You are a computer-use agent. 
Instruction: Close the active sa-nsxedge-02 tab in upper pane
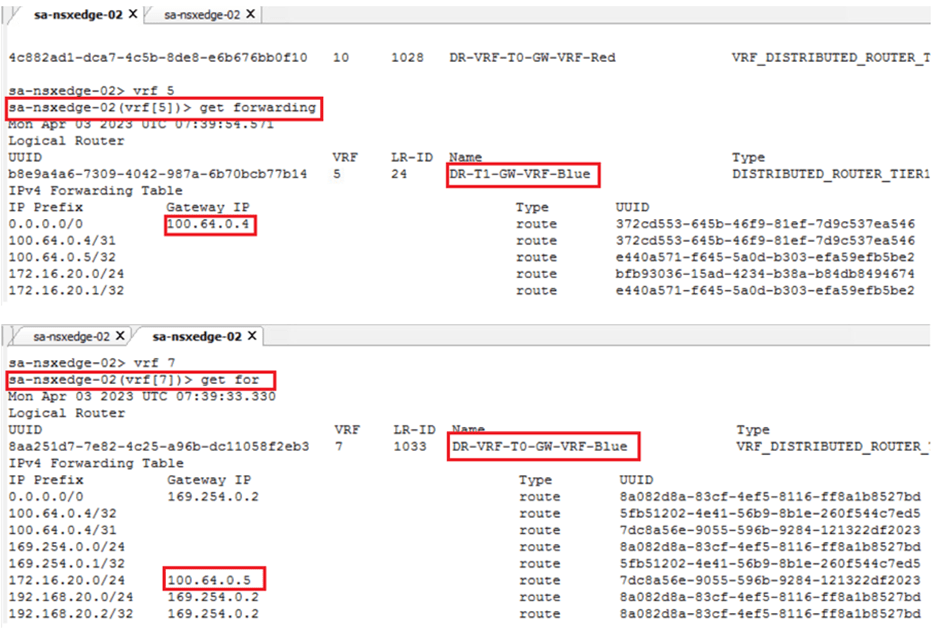coord(134,14)
